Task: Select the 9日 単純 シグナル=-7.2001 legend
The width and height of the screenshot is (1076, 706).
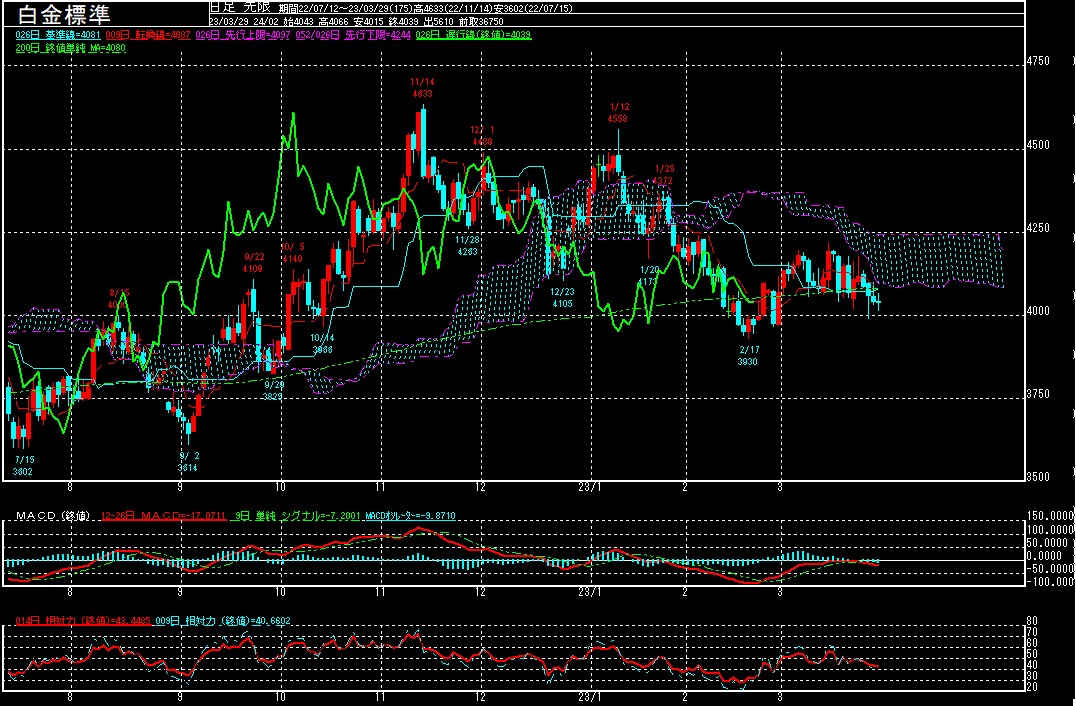Action: click(x=296, y=515)
